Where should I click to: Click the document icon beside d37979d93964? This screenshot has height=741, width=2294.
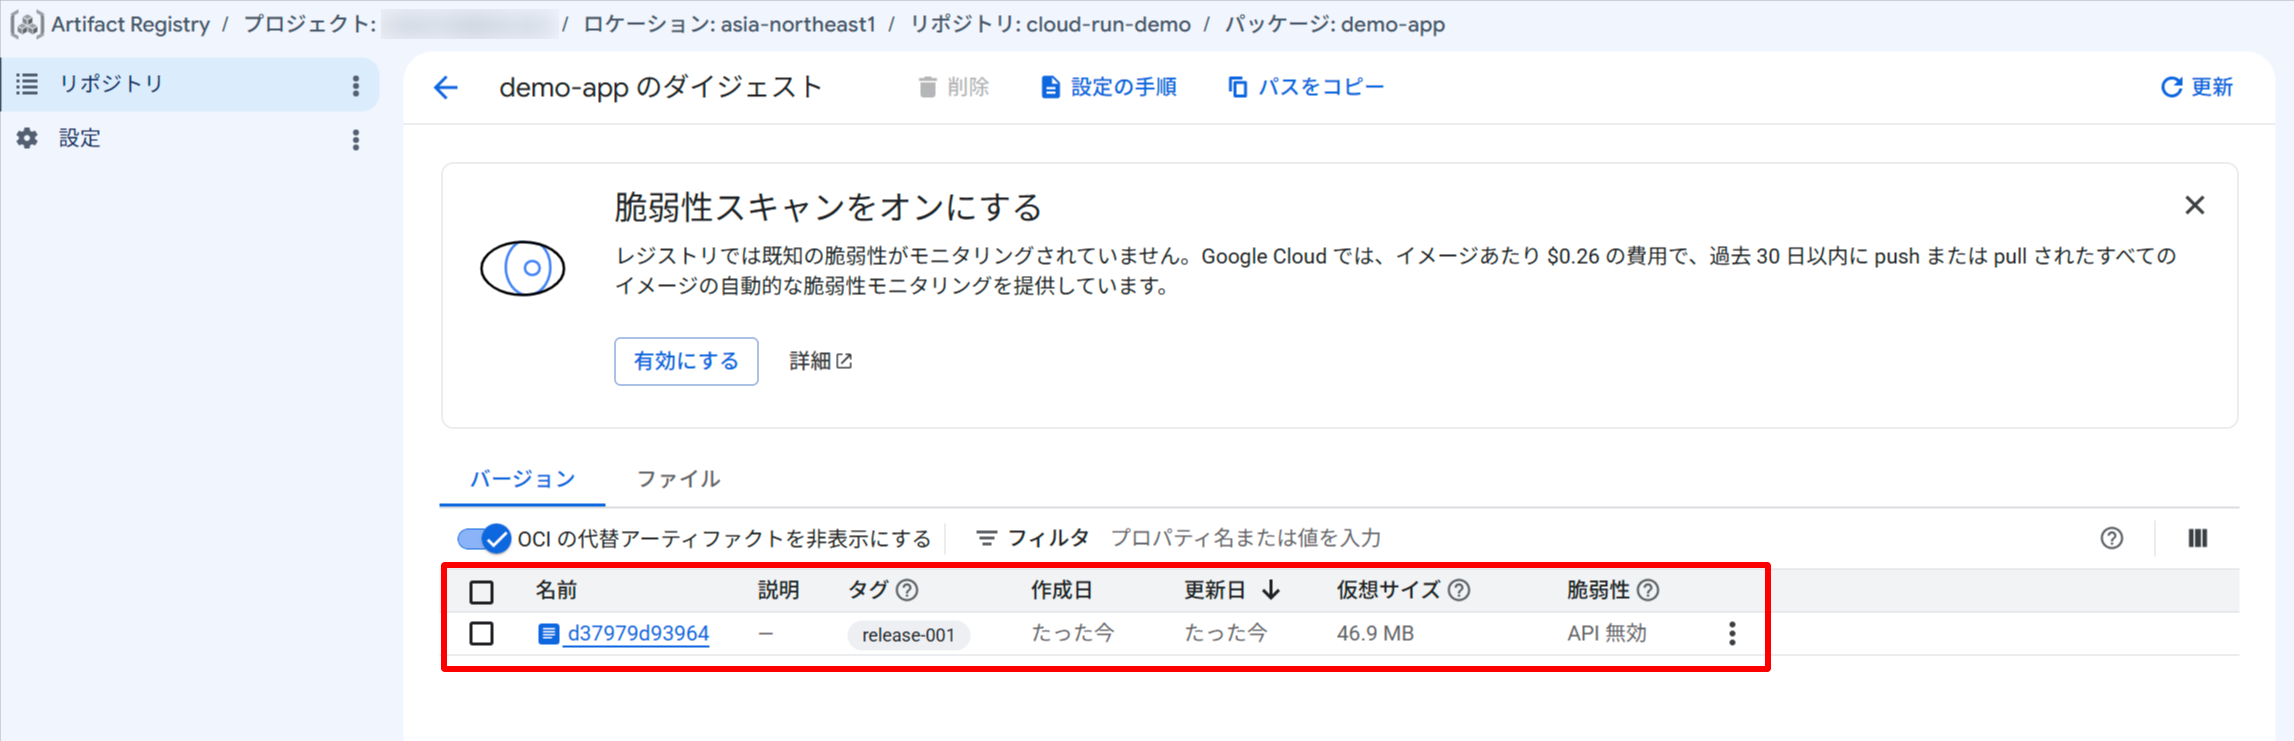pos(548,634)
